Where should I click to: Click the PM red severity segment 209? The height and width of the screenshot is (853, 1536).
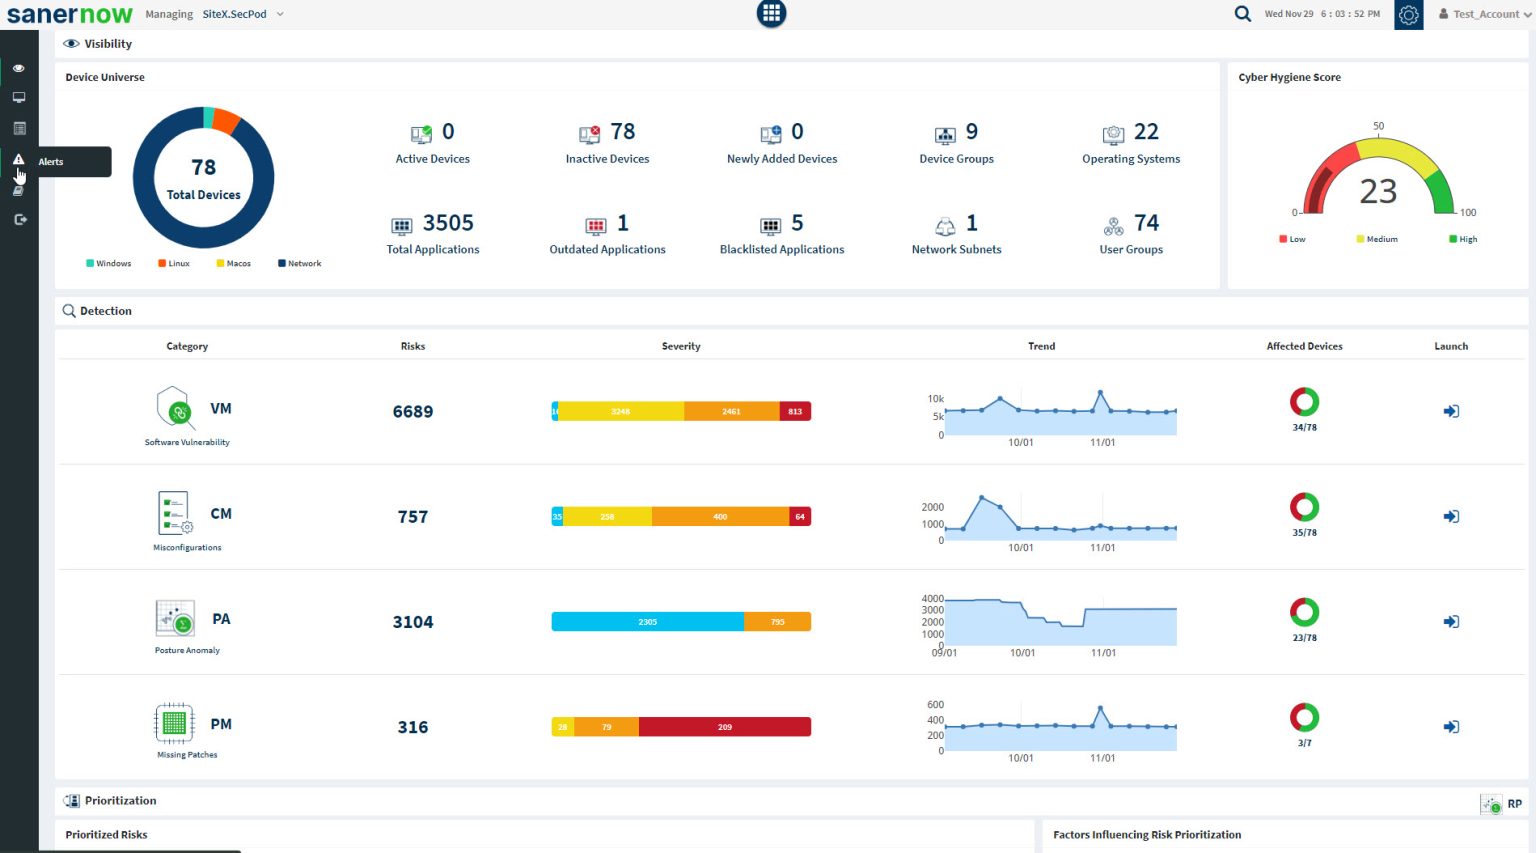(725, 727)
